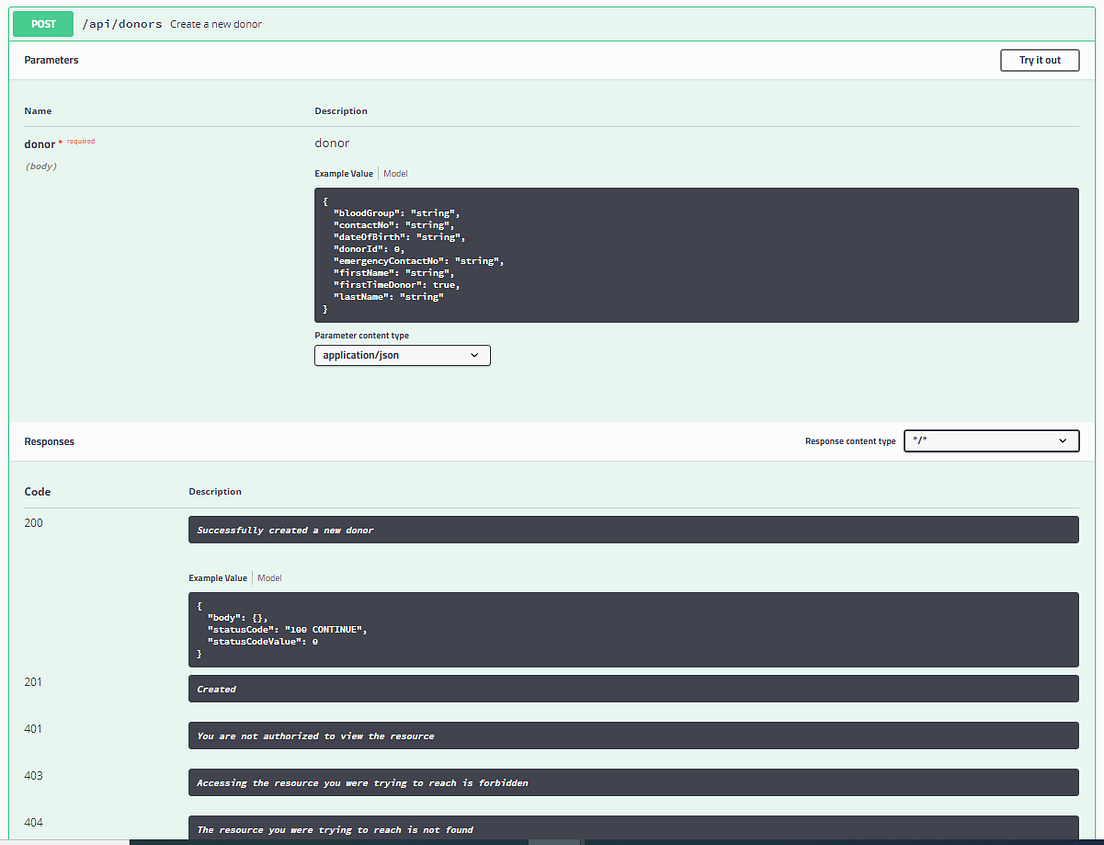
Task: Select the Example Value tab under the 200 response
Action: coord(217,577)
